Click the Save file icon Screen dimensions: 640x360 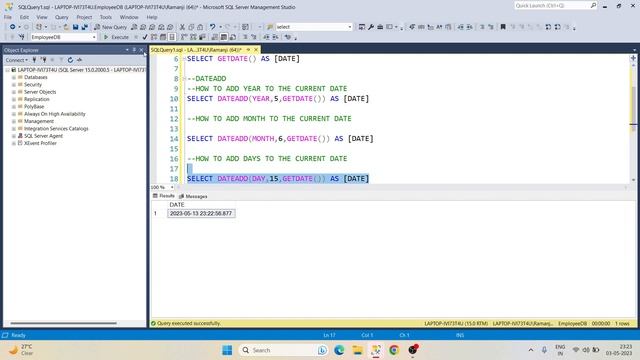76,27
